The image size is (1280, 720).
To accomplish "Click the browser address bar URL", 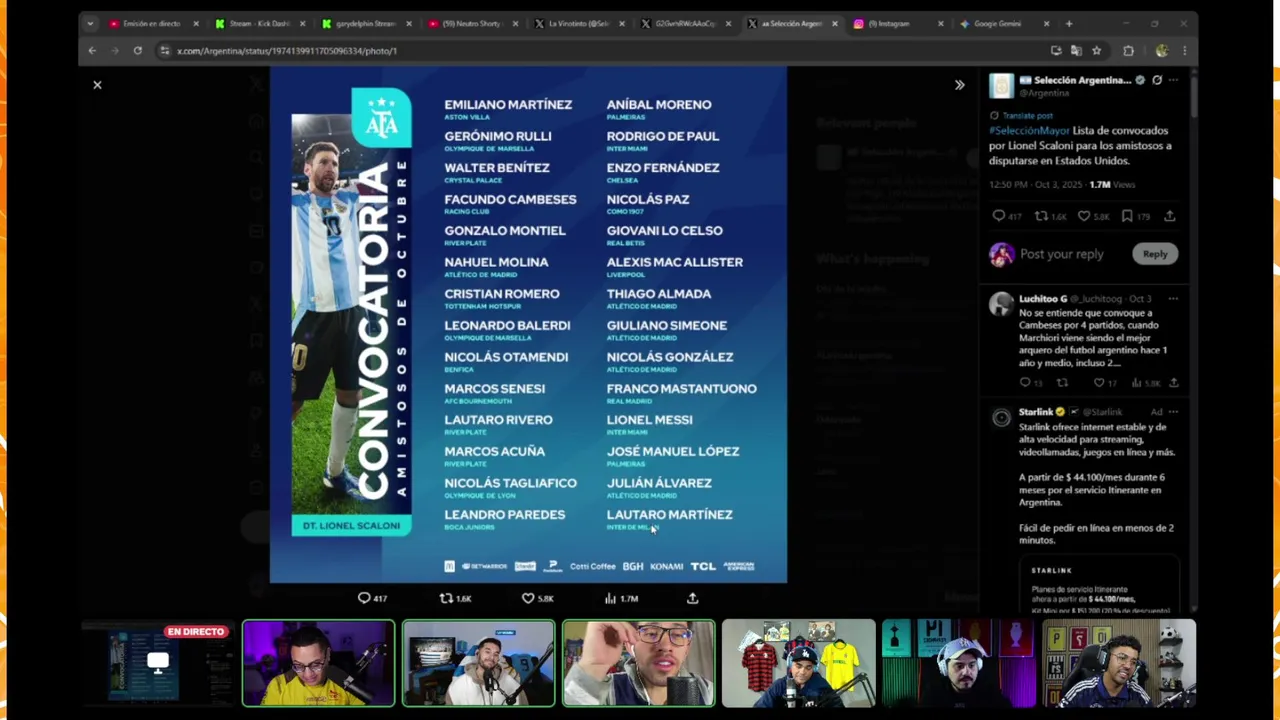I will (x=287, y=51).
